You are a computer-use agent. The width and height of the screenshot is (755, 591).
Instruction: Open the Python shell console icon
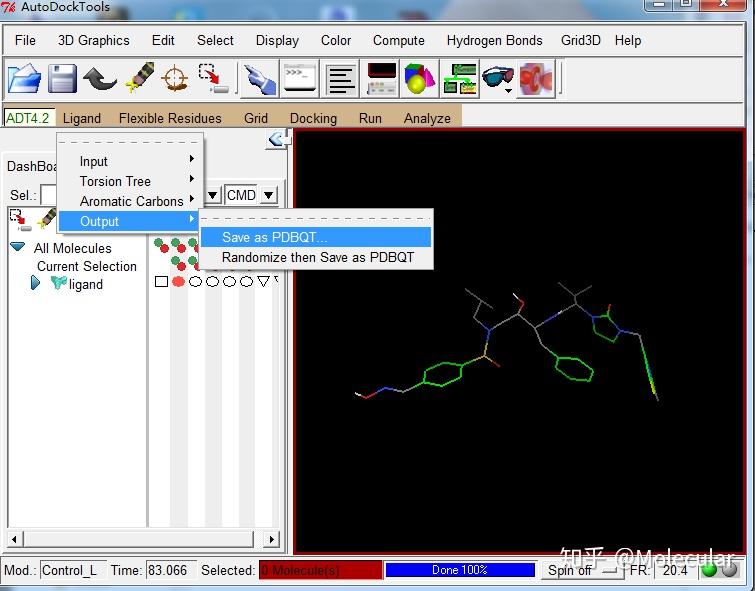pos(299,78)
